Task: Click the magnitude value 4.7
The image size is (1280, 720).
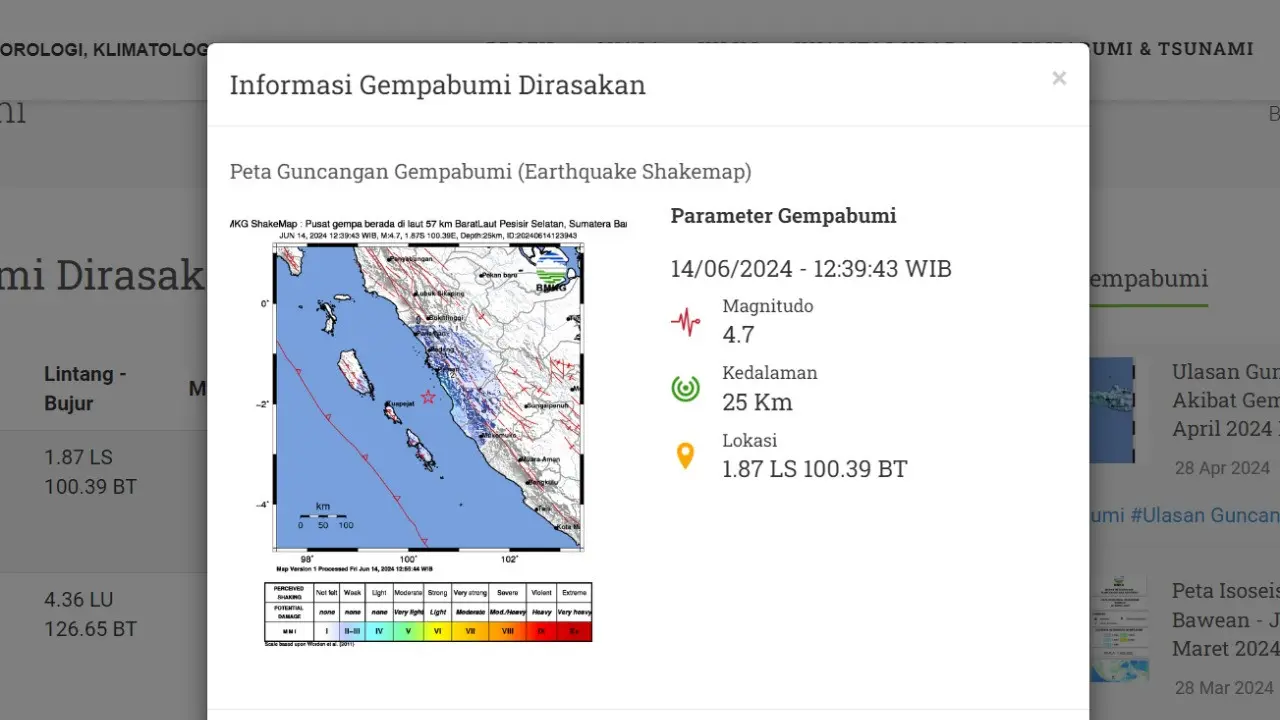Action: [739, 335]
